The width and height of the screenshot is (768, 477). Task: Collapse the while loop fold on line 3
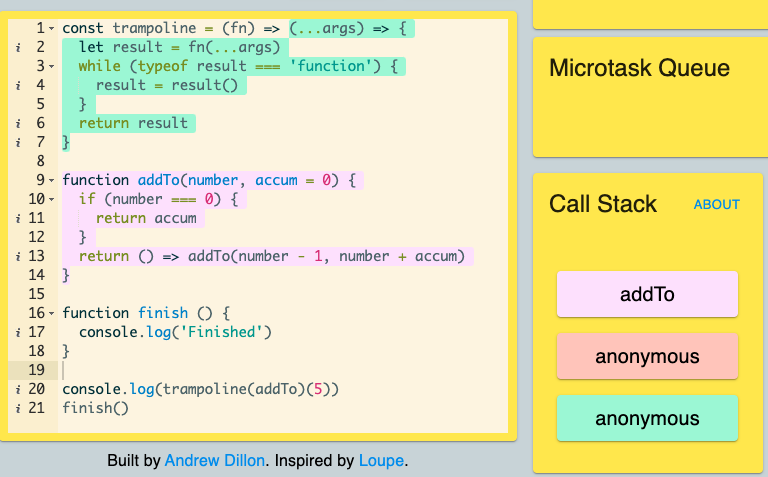52,67
